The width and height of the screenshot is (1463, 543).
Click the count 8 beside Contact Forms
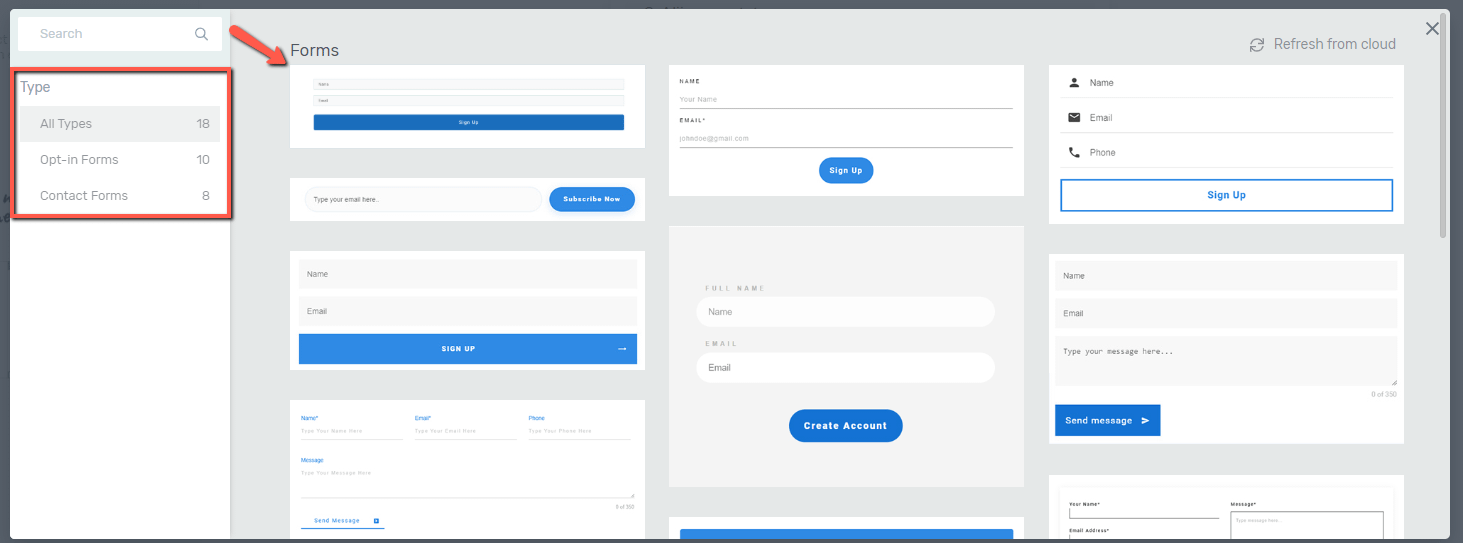coord(206,196)
